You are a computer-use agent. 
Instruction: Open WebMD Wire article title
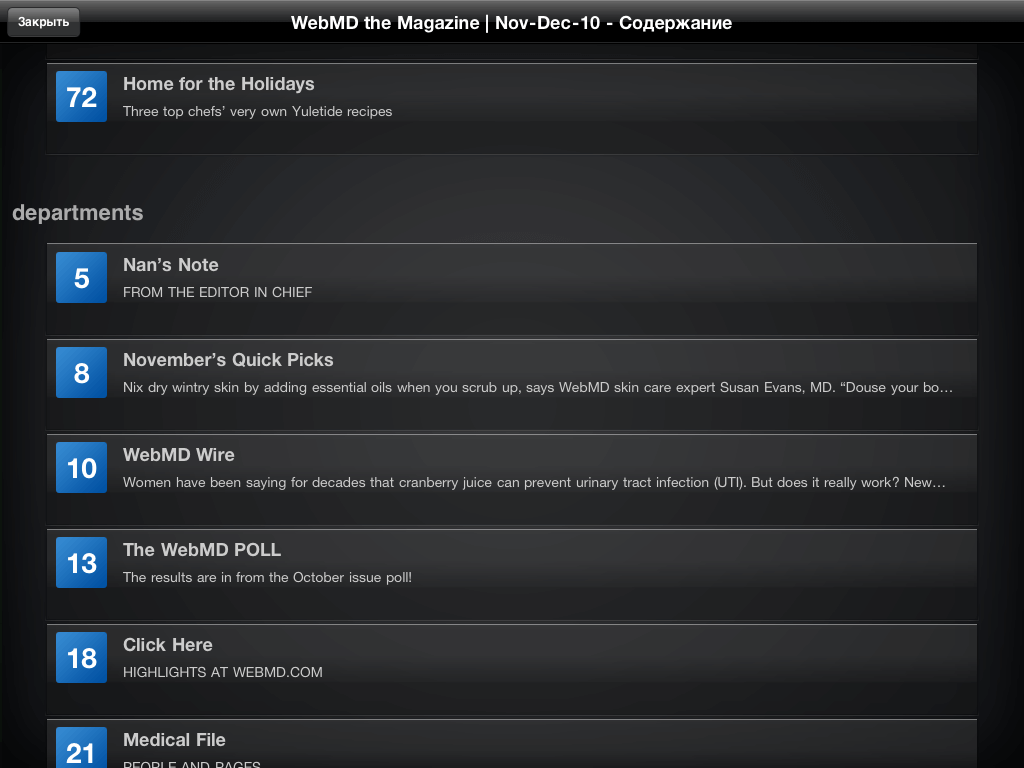pyautogui.click(x=179, y=455)
